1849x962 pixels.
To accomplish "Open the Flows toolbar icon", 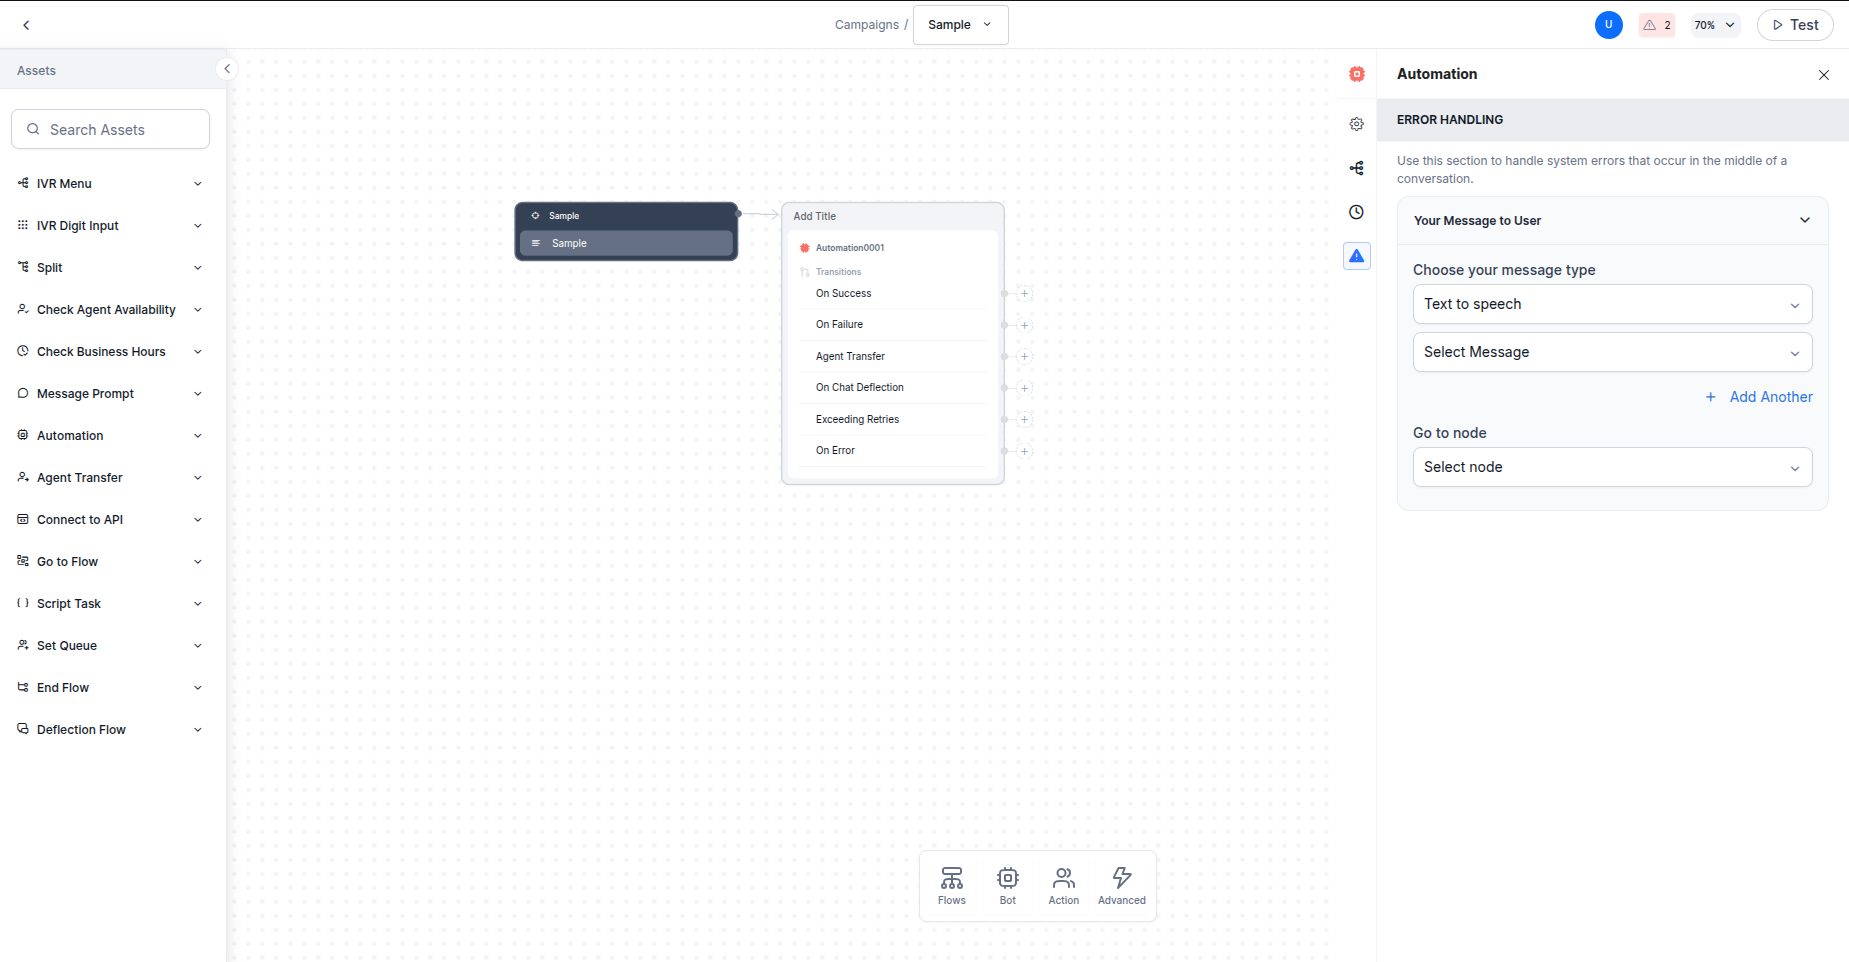I will click(951, 885).
